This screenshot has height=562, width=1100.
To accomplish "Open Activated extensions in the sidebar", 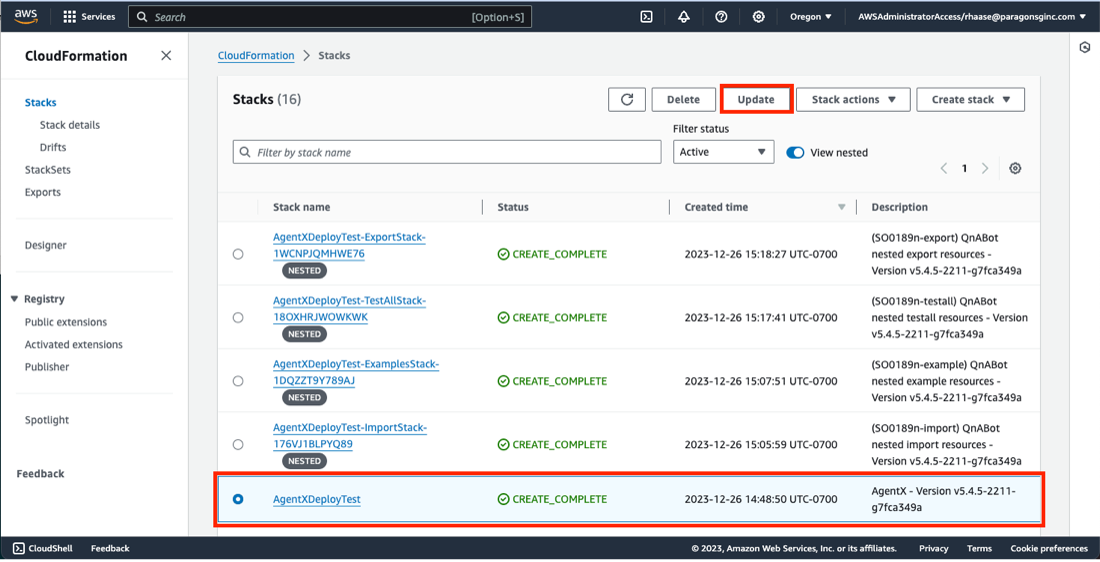I will point(74,344).
